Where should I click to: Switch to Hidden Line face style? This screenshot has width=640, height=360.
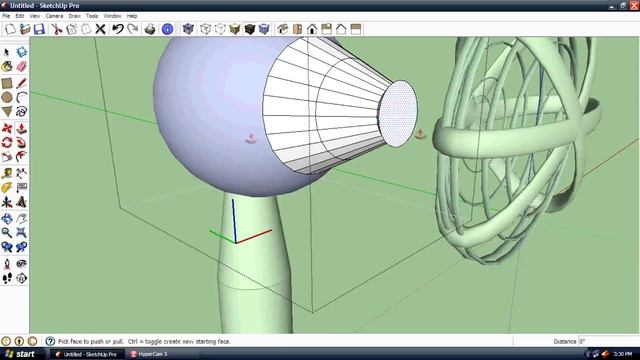220,29
